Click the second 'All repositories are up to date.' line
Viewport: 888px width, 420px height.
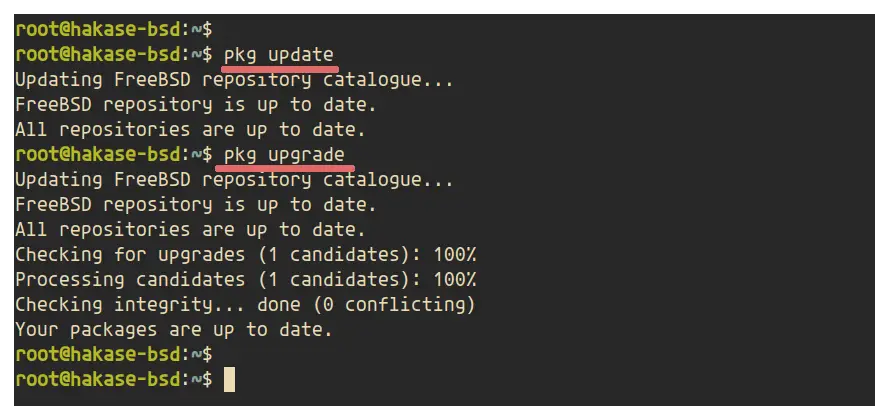pyautogui.click(x=190, y=229)
